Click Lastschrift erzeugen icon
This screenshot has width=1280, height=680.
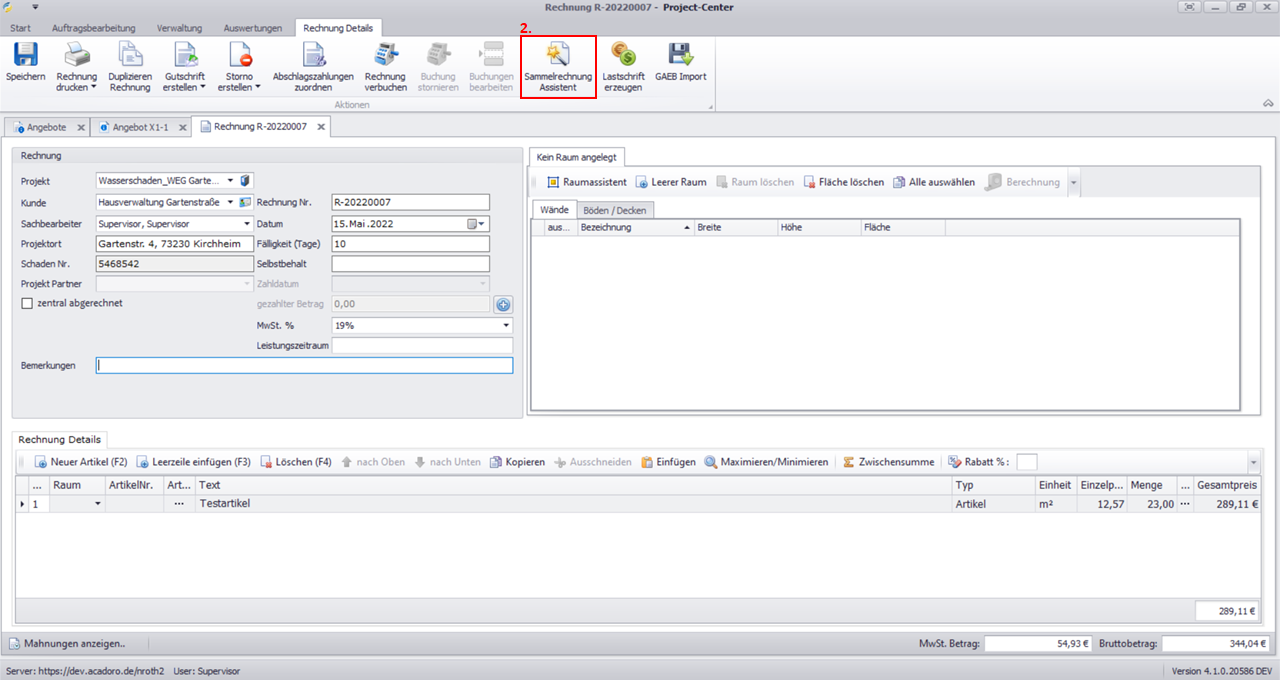(x=623, y=57)
